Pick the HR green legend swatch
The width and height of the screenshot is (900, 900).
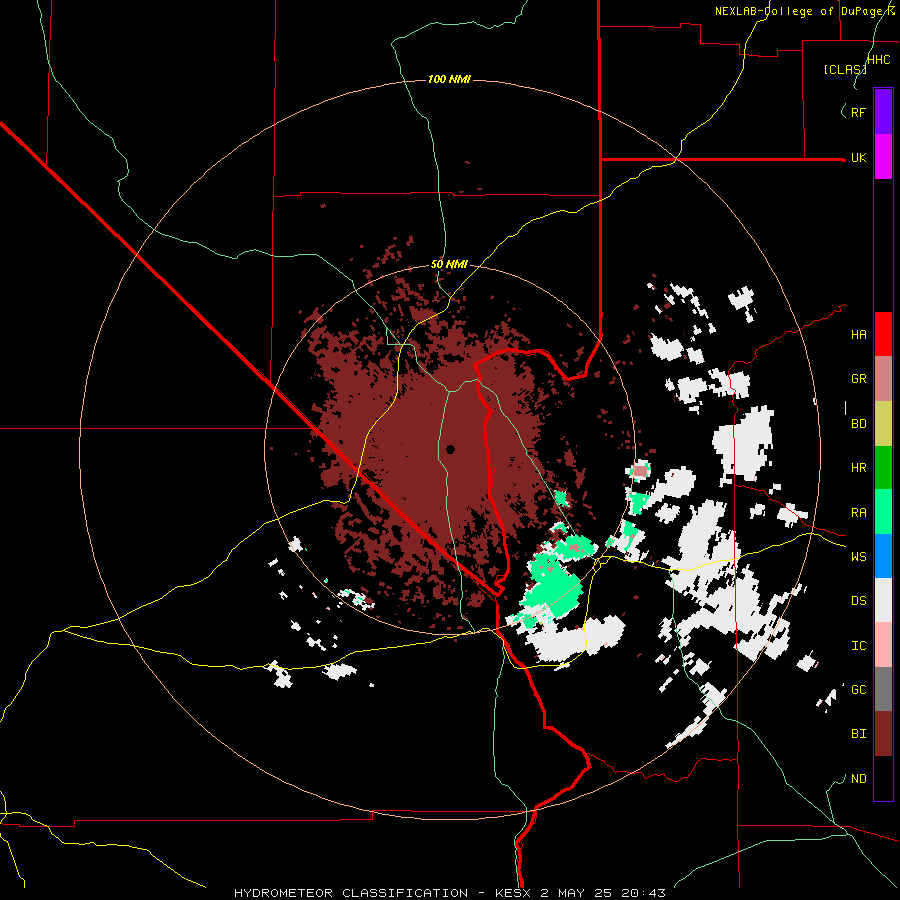(x=883, y=468)
